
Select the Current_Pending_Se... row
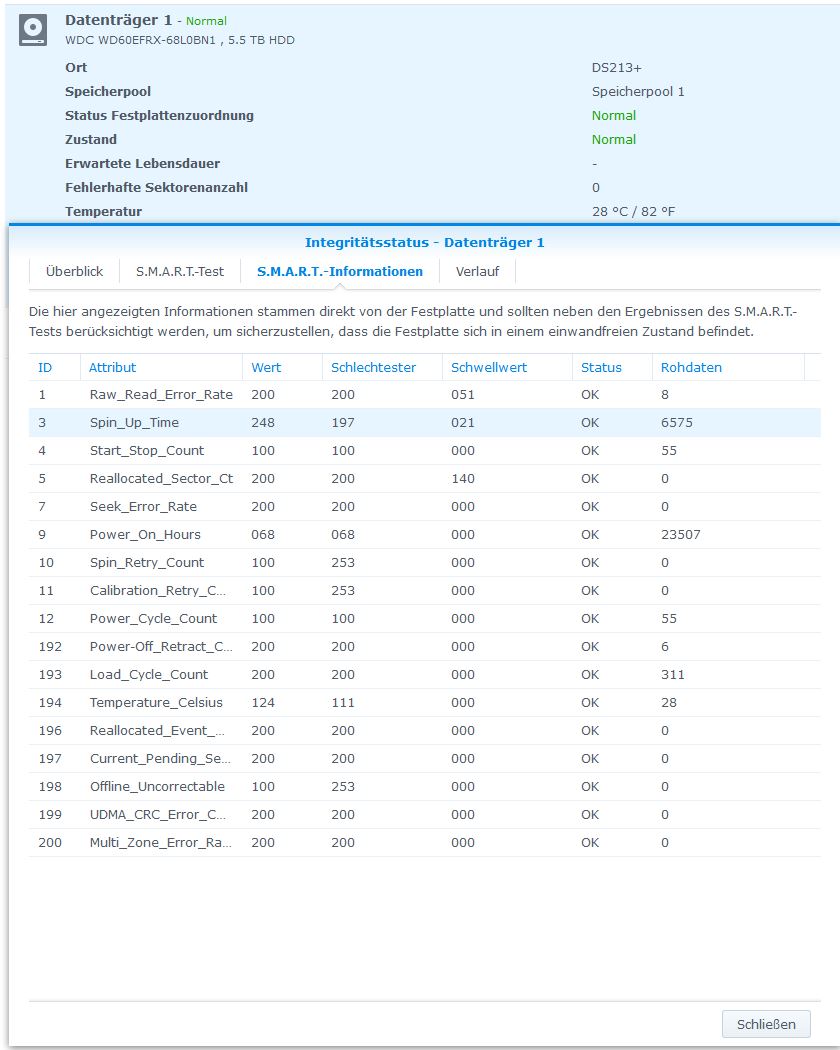coord(425,759)
